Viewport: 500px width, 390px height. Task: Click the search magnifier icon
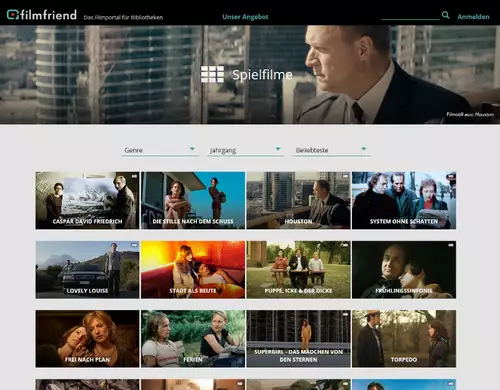(x=445, y=15)
